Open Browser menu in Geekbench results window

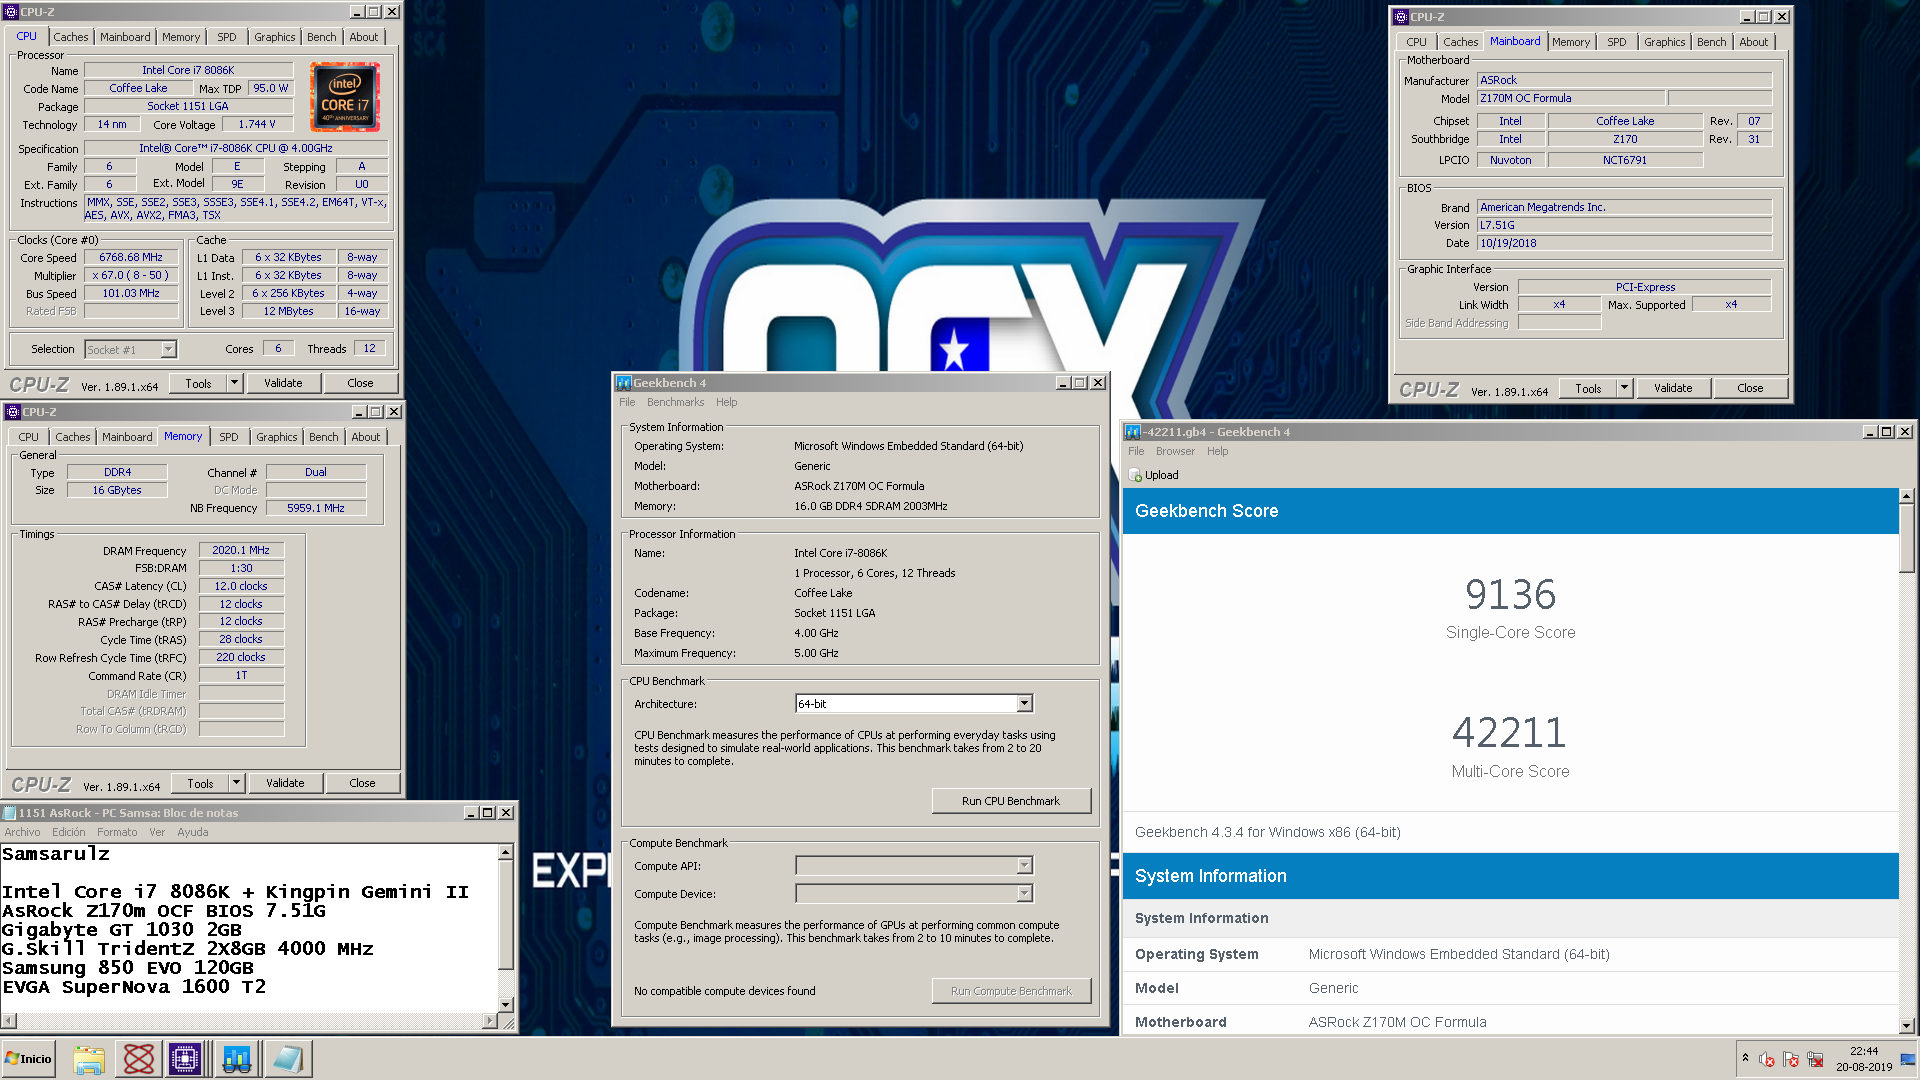click(1175, 451)
